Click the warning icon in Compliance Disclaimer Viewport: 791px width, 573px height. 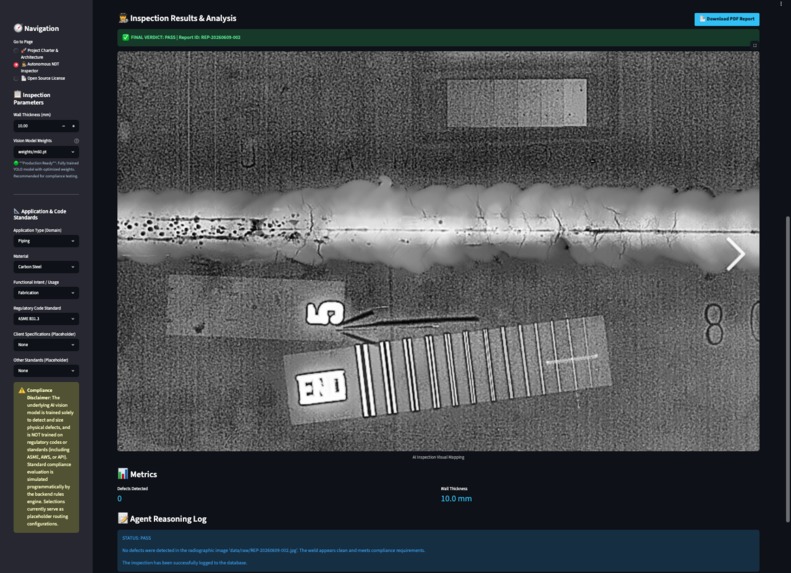pos(22,390)
